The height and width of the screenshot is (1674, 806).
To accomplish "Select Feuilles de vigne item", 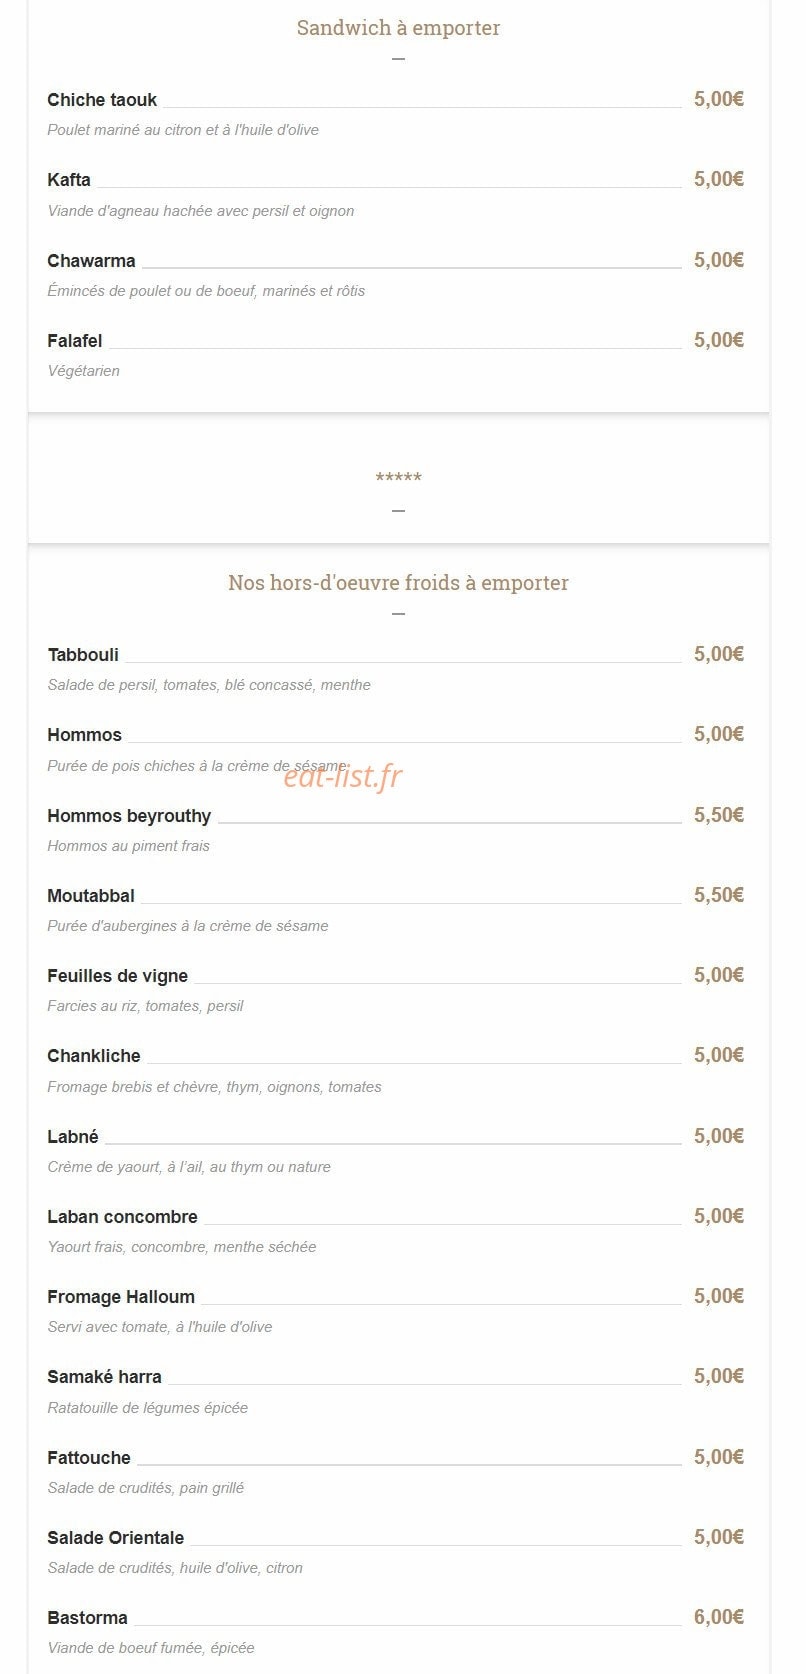I will [x=117, y=976].
